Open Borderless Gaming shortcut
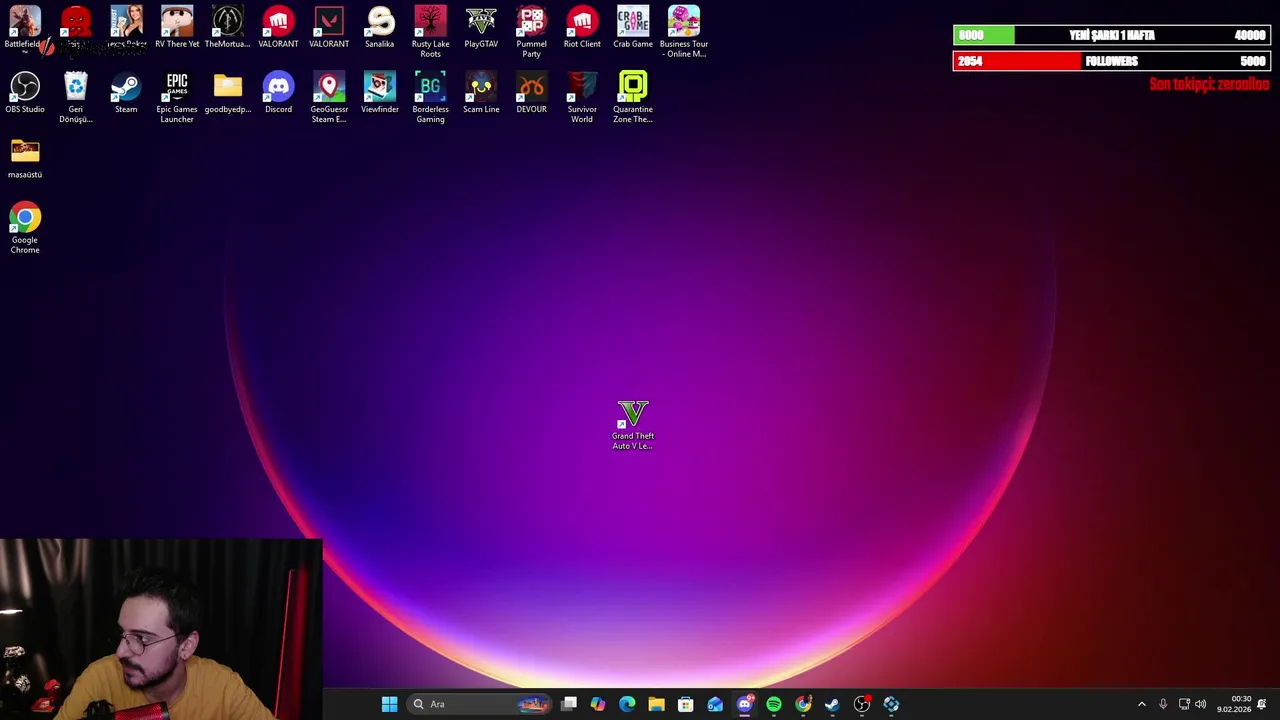 pos(430,97)
